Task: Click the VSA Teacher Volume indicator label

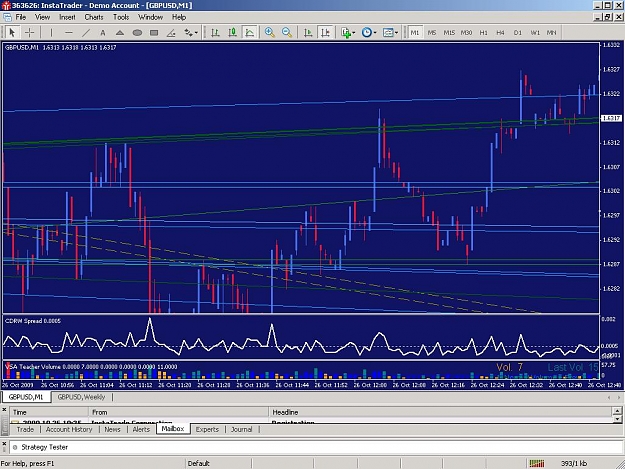Action: tap(91, 367)
